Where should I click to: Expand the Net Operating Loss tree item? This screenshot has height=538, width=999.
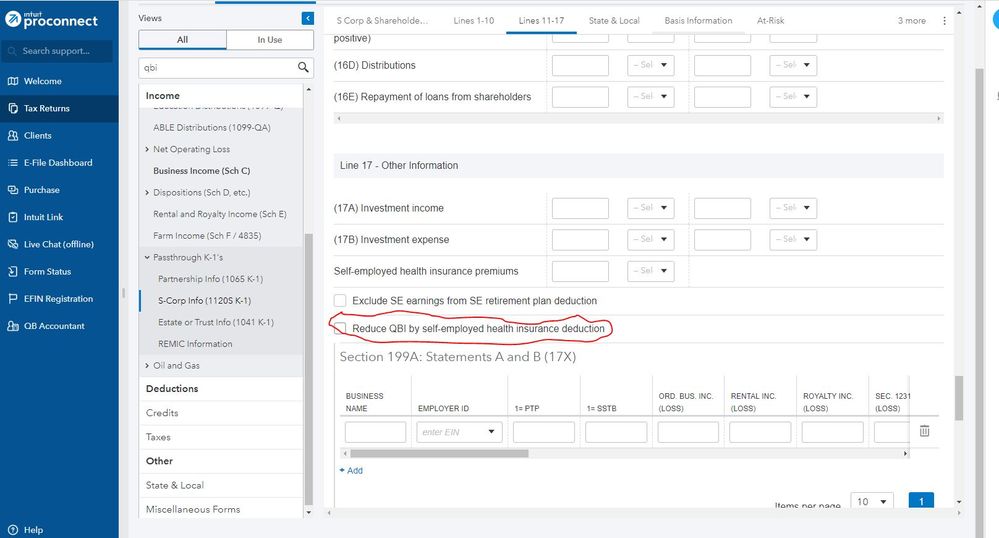coord(148,150)
